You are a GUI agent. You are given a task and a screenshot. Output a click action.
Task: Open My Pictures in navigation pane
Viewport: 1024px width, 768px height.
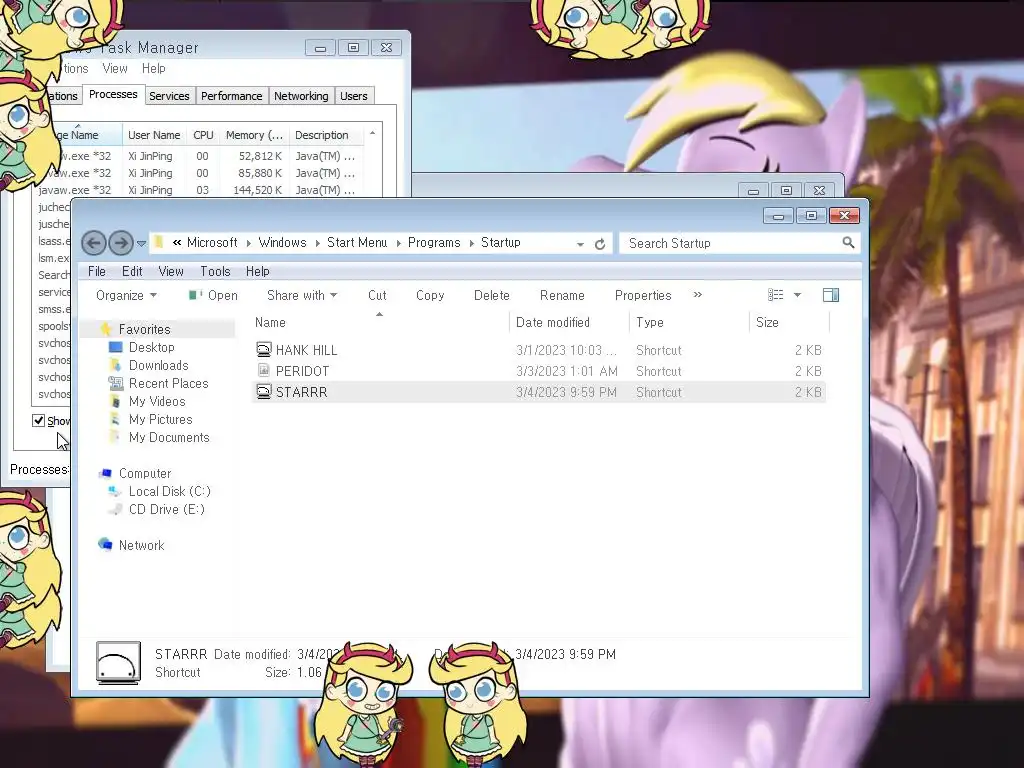(160, 419)
